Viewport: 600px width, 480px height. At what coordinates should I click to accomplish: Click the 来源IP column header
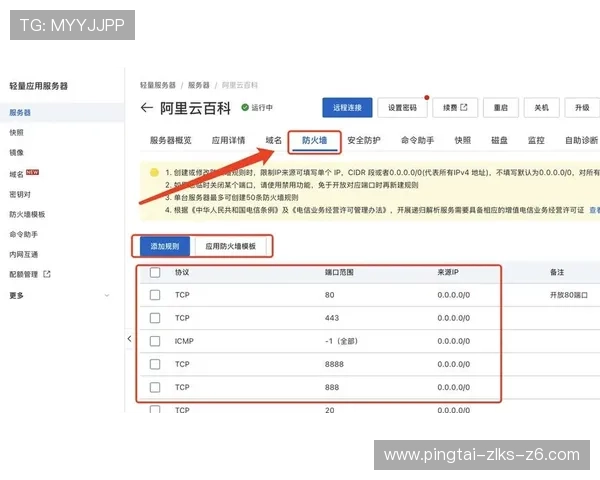click(448, 272)
